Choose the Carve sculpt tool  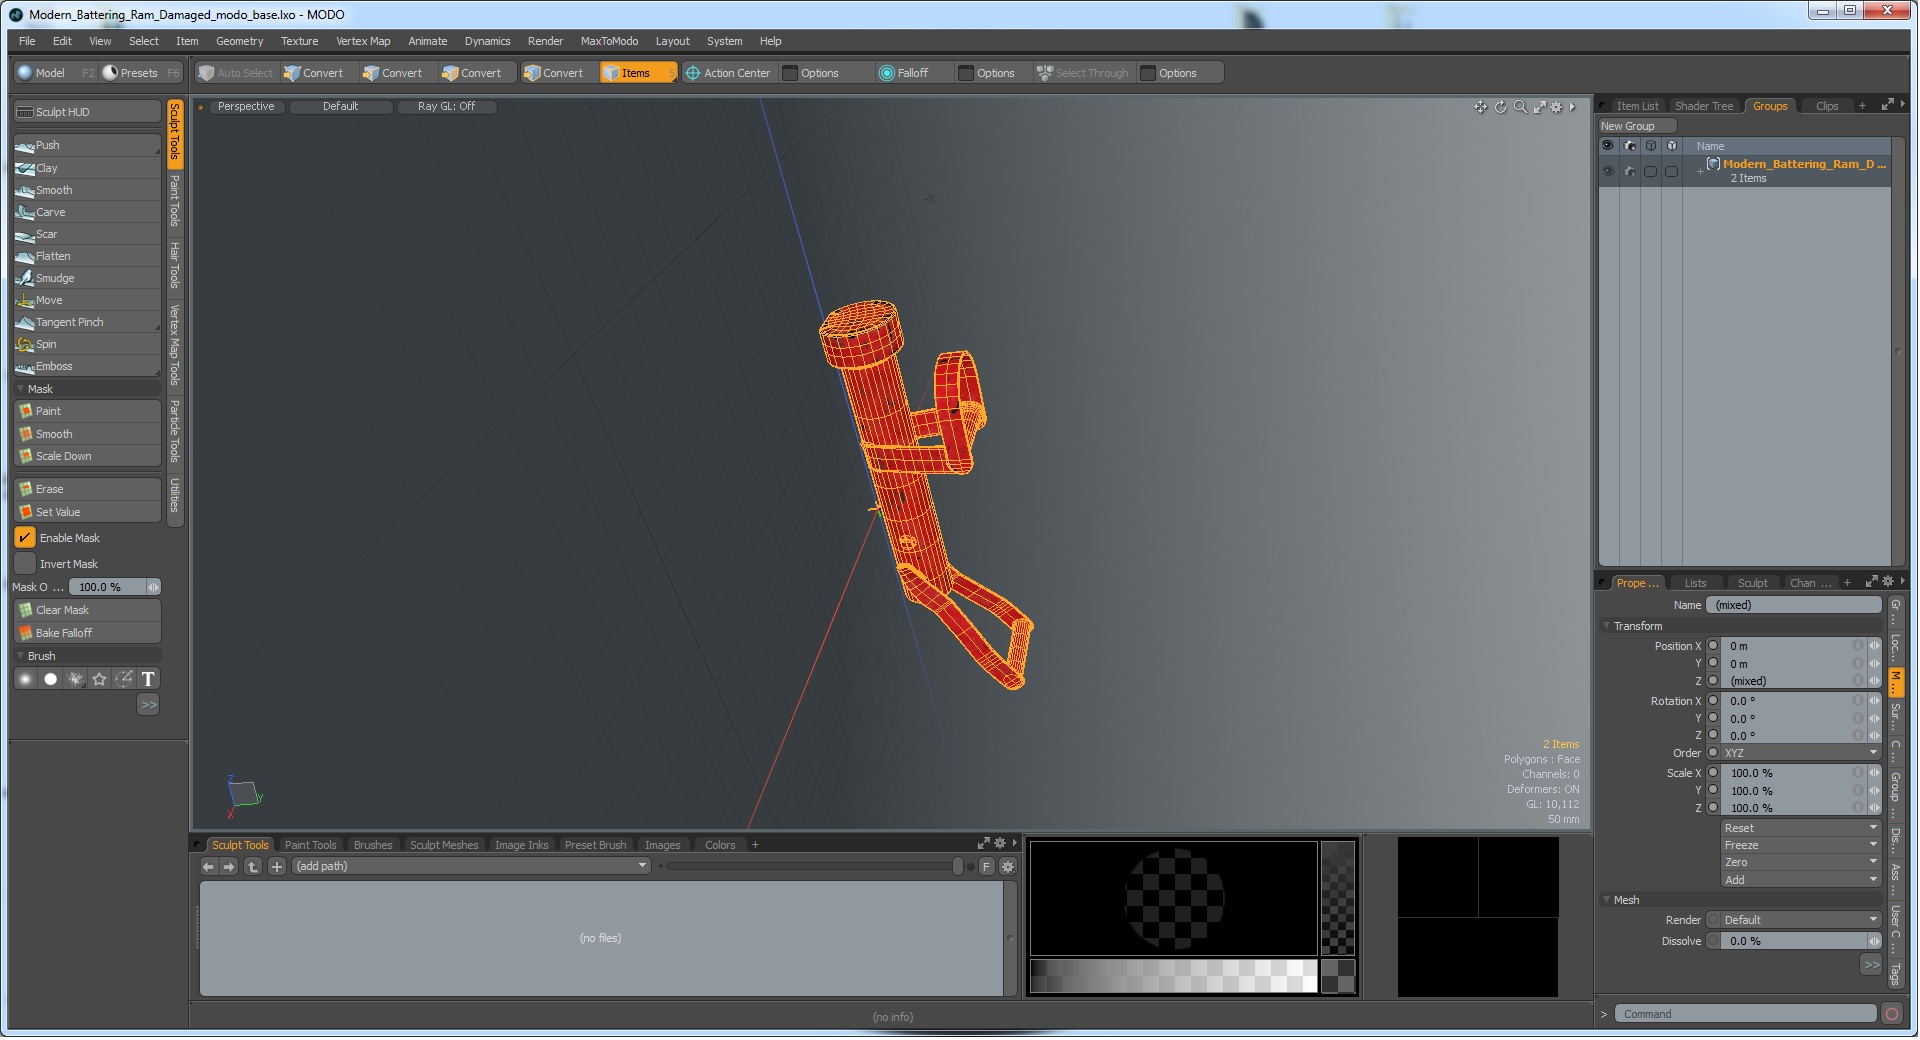(87, 212)
